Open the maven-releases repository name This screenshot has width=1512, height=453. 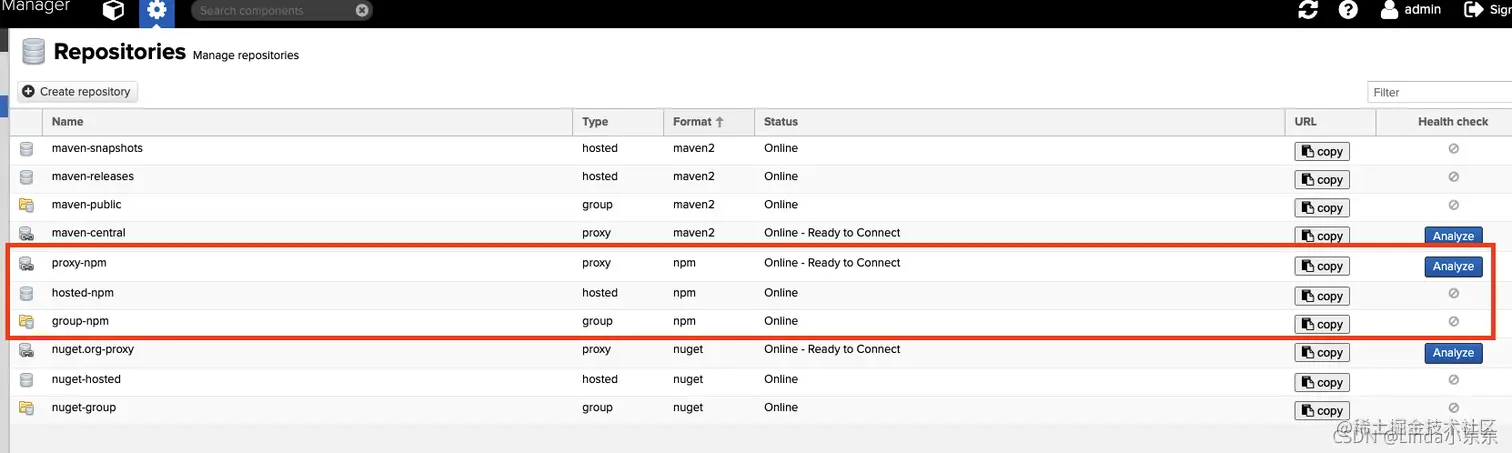92,176
